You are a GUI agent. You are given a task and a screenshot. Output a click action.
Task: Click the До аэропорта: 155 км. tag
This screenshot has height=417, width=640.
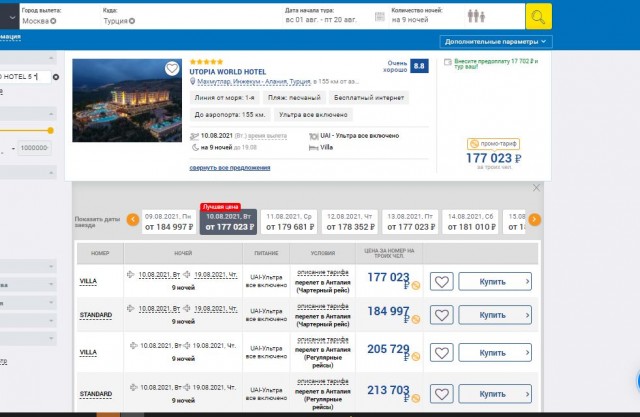(230, 115)
